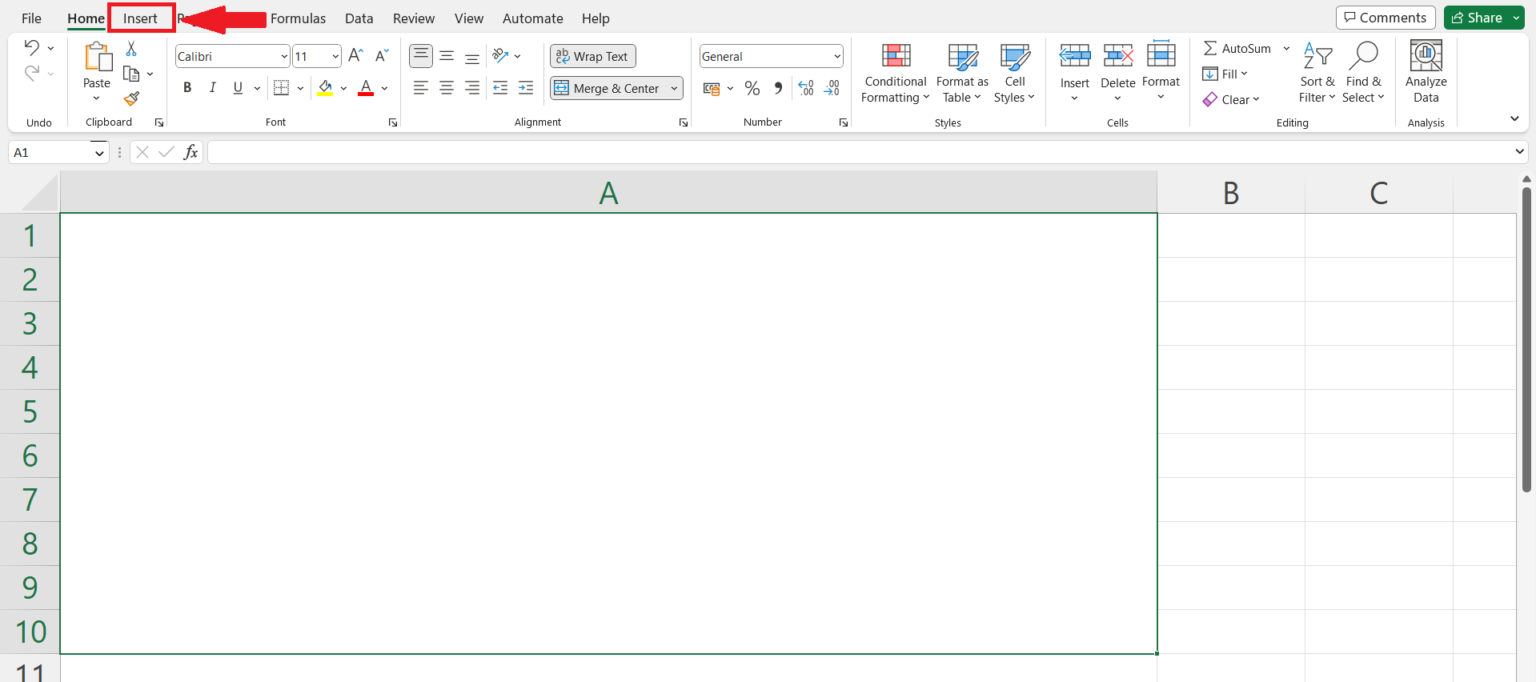The width and height of the screenshot is (1536, 682).
Task: Click Center alignment
Action: click(446, 88)
